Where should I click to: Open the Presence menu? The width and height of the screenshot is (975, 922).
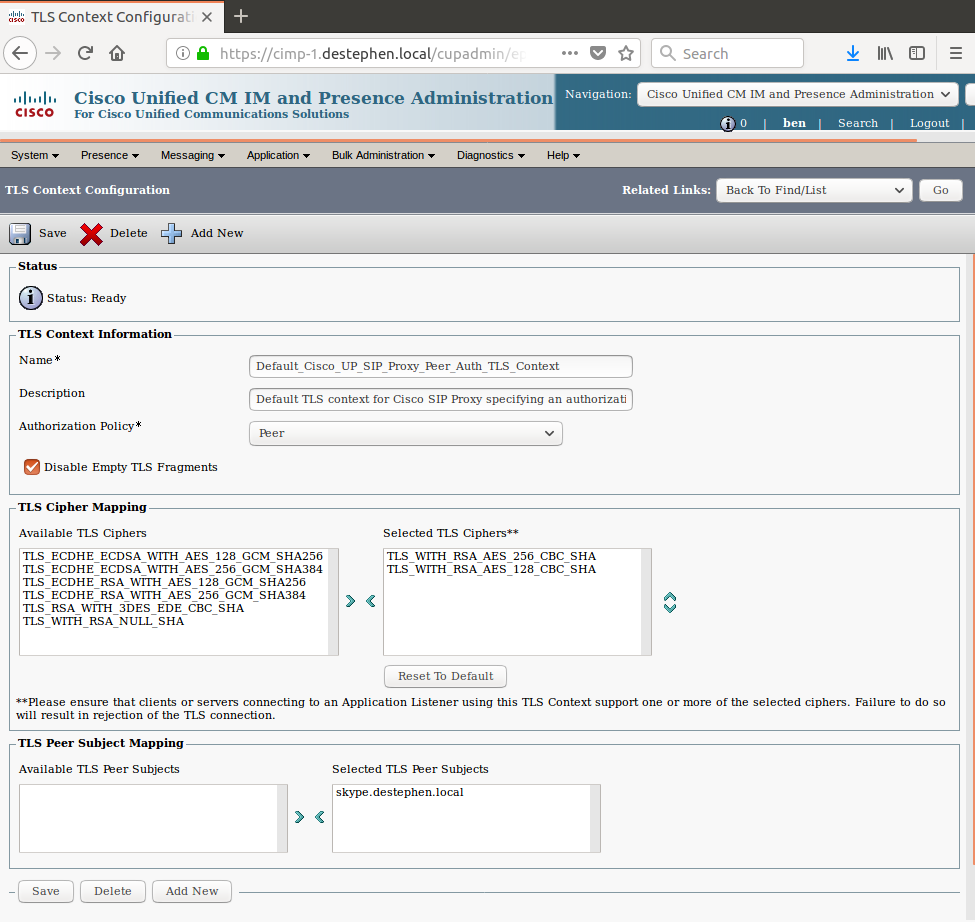pyautogui.click(x=109, y=155)
